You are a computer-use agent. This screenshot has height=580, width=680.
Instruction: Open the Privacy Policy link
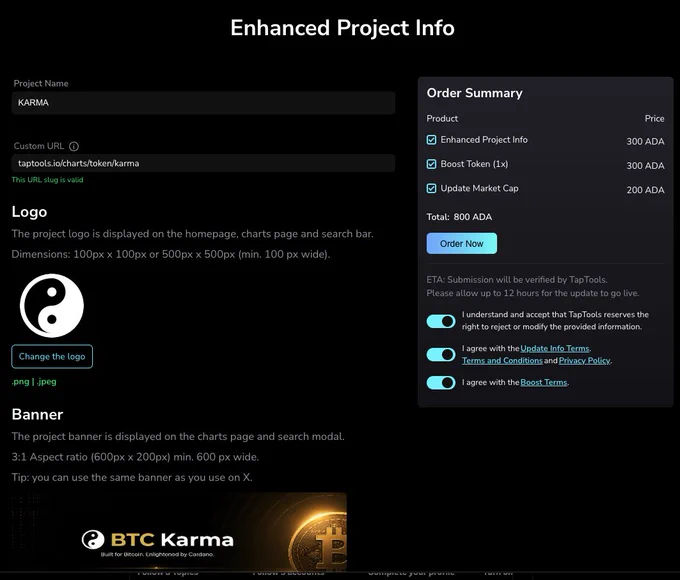pos(584,360)
